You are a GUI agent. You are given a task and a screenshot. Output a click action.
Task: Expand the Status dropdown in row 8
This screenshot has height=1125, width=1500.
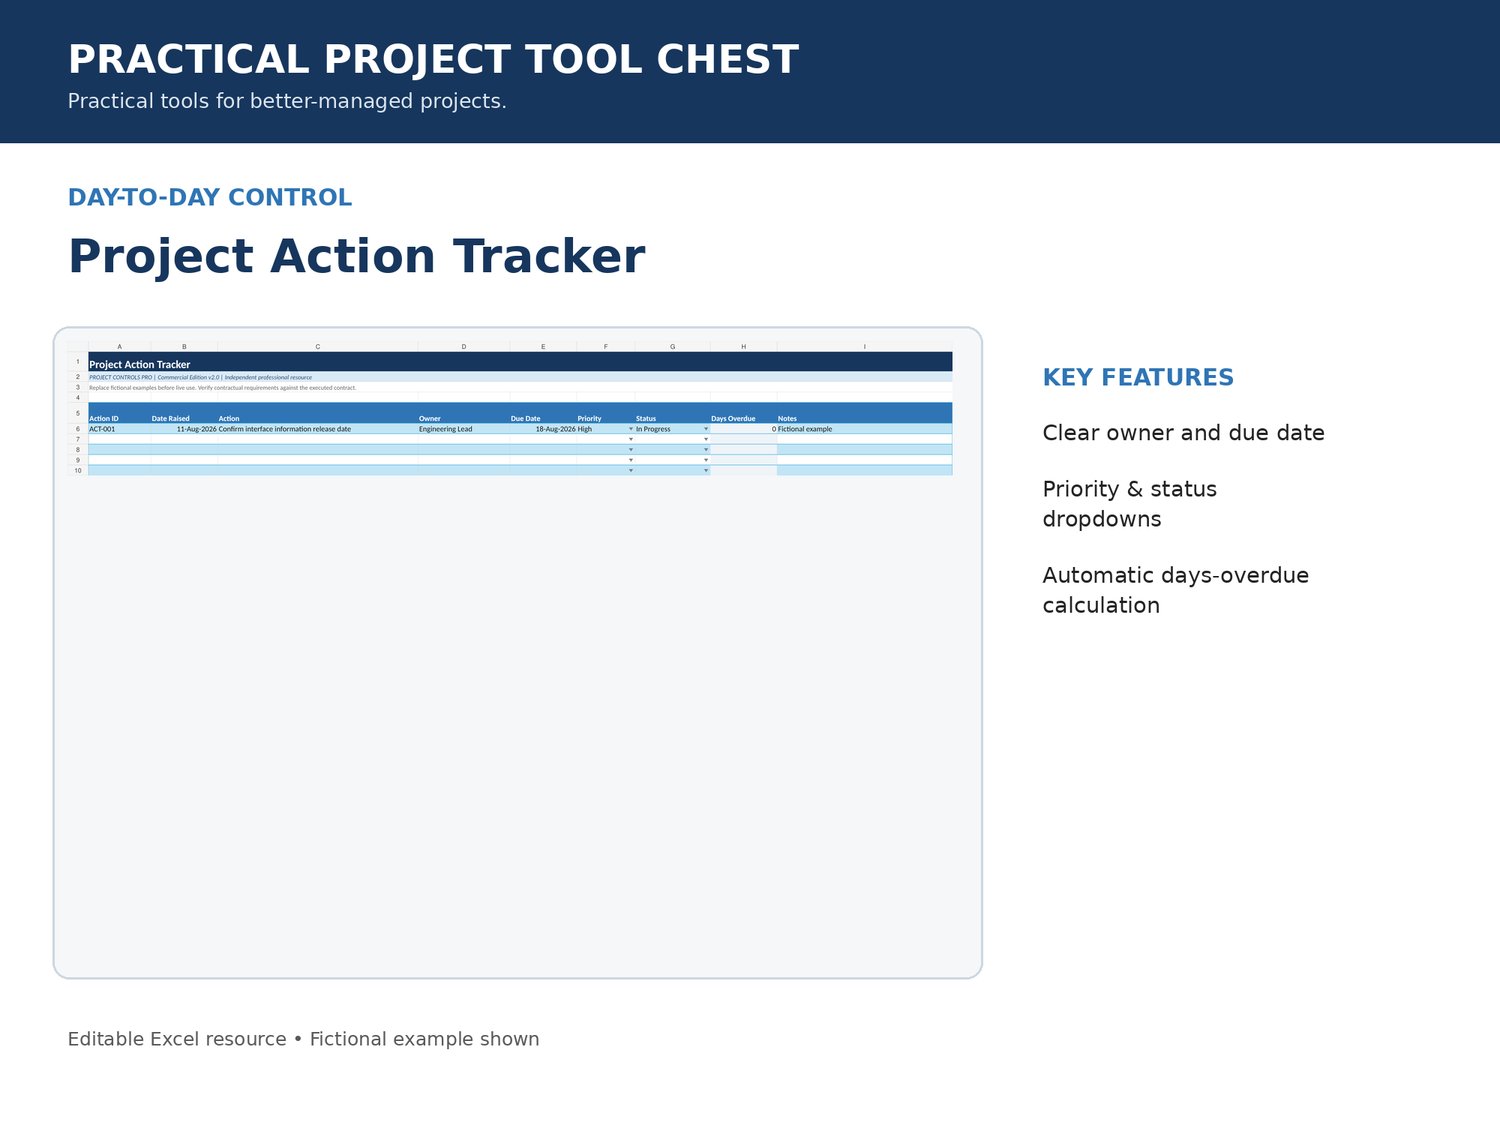pyautogui.click(x=706, y=450)
